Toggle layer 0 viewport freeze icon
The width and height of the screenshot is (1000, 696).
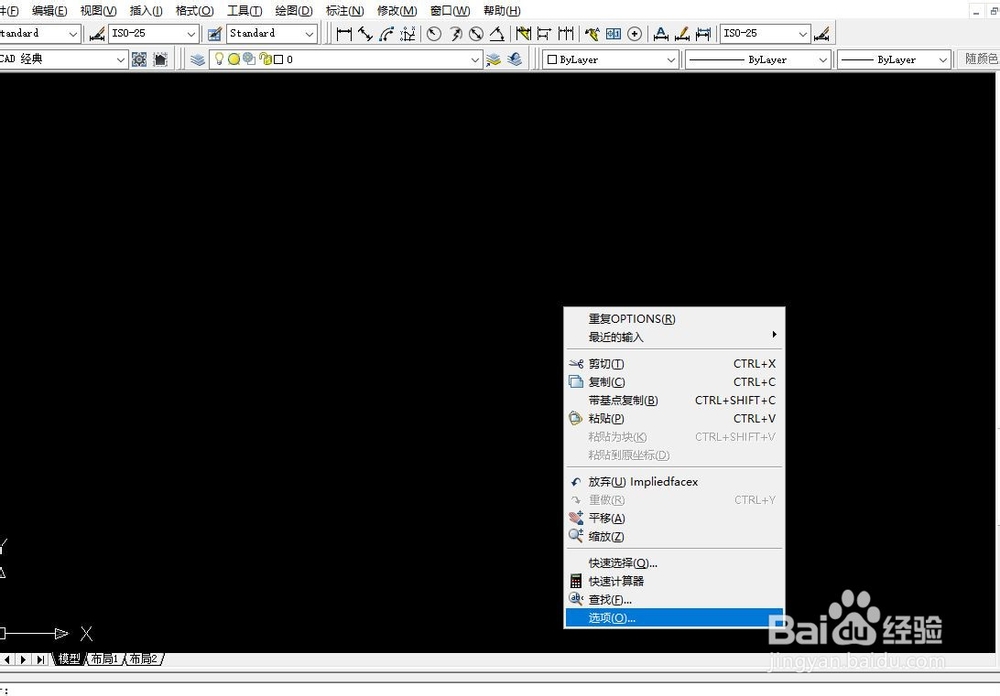(249, 59)
